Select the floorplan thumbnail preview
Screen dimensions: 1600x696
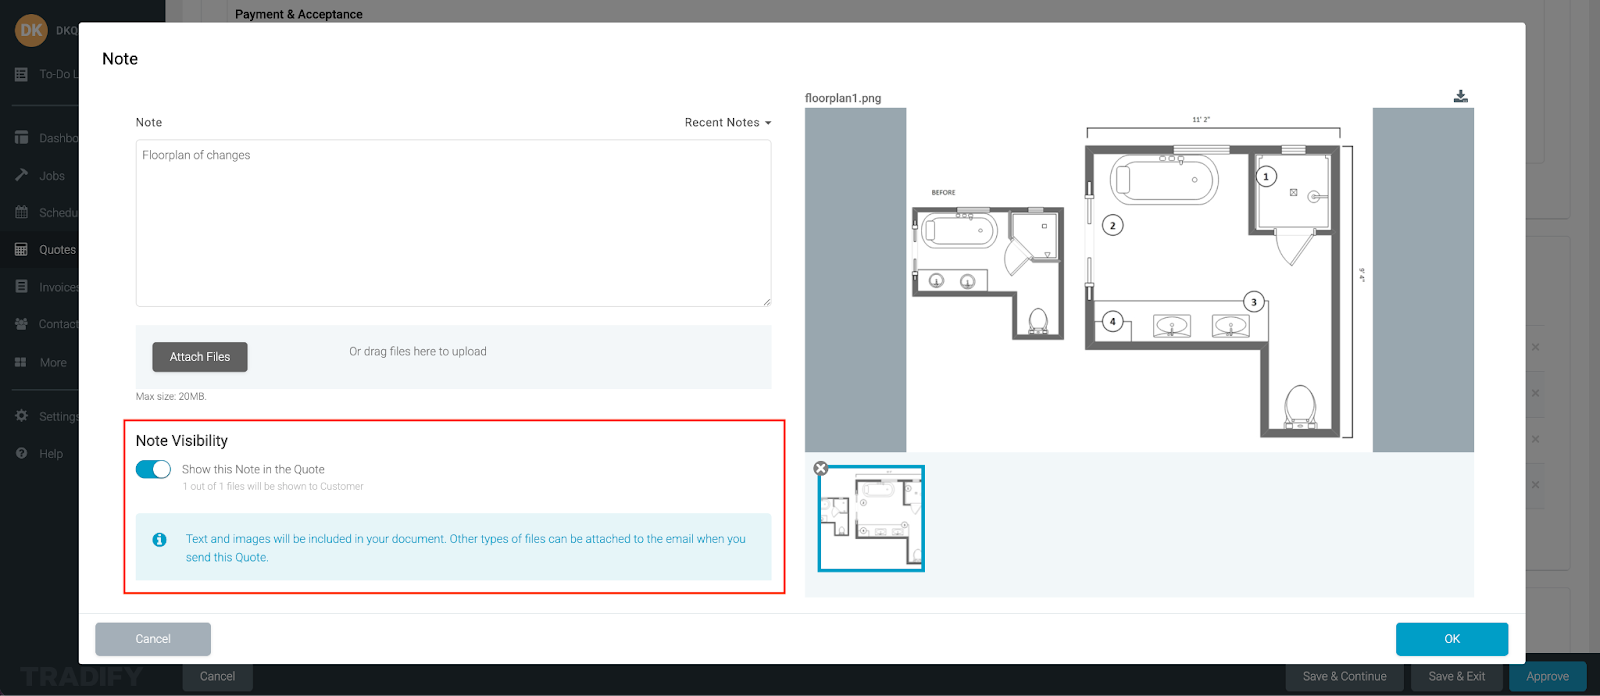tap(872, 520)
